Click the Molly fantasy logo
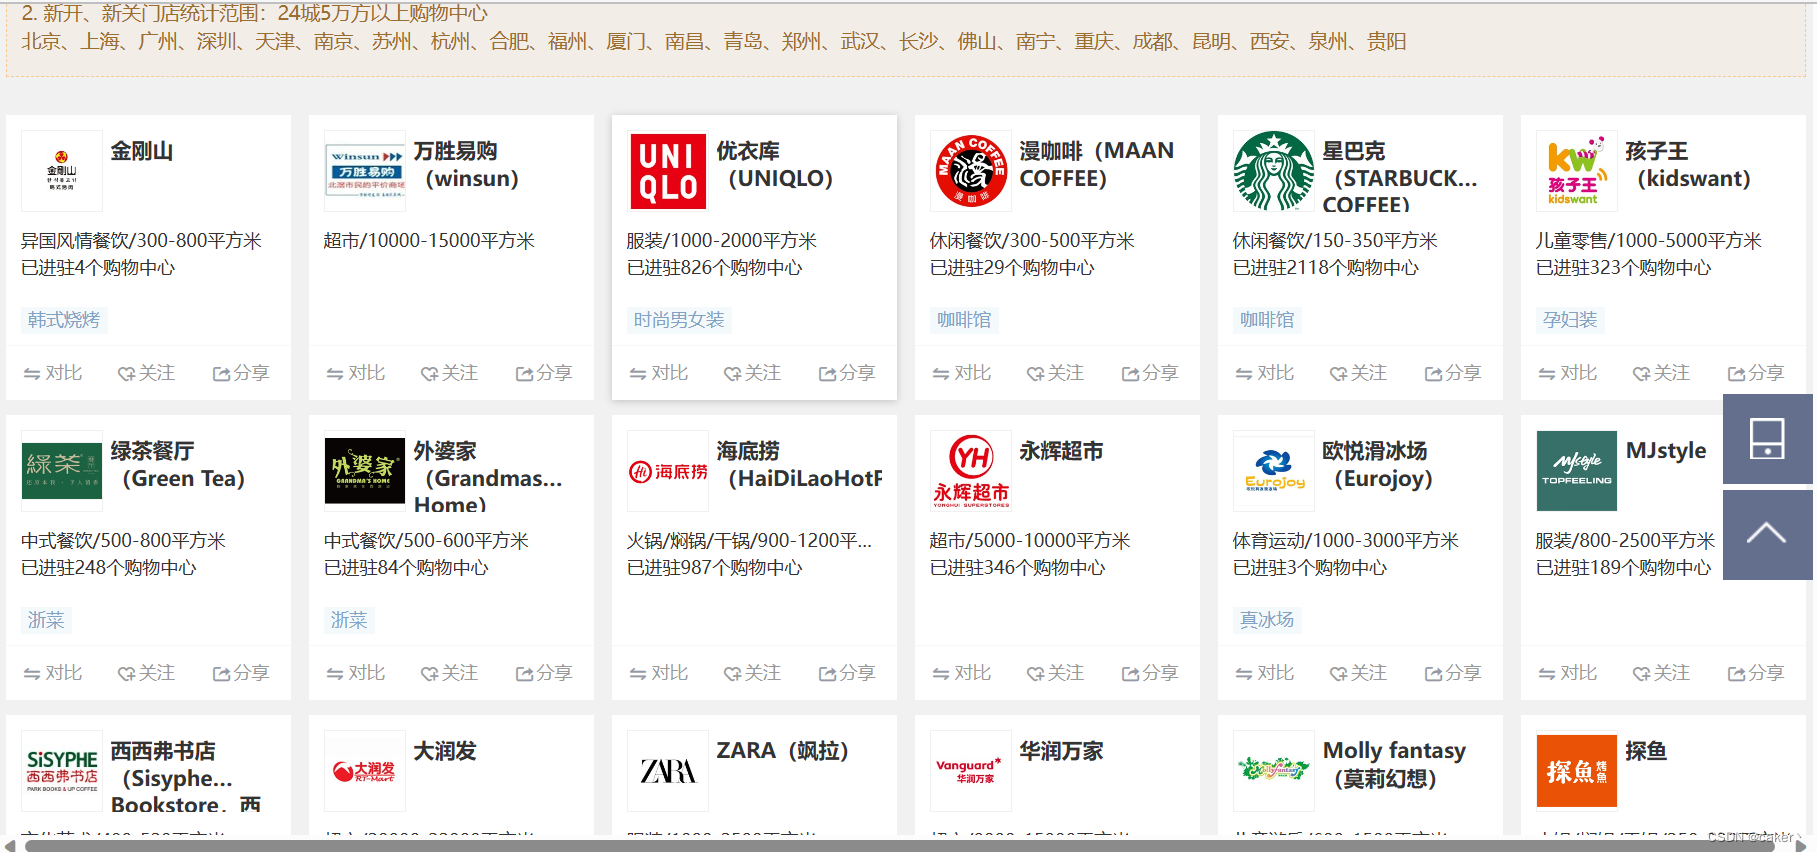 1274,771
